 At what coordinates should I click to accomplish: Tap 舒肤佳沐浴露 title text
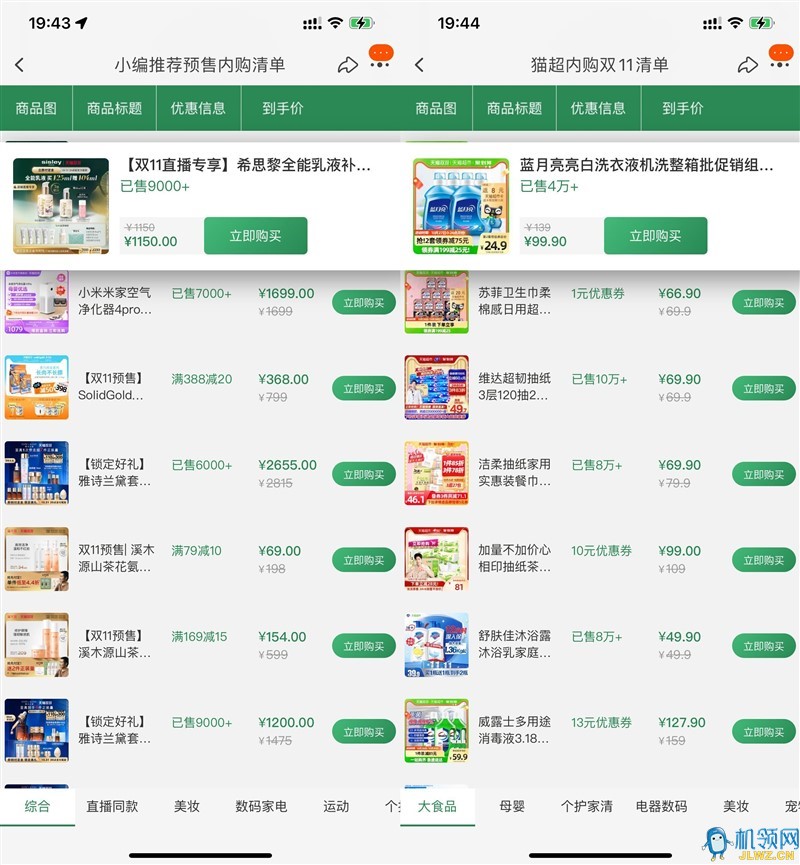tap(515, 644)
